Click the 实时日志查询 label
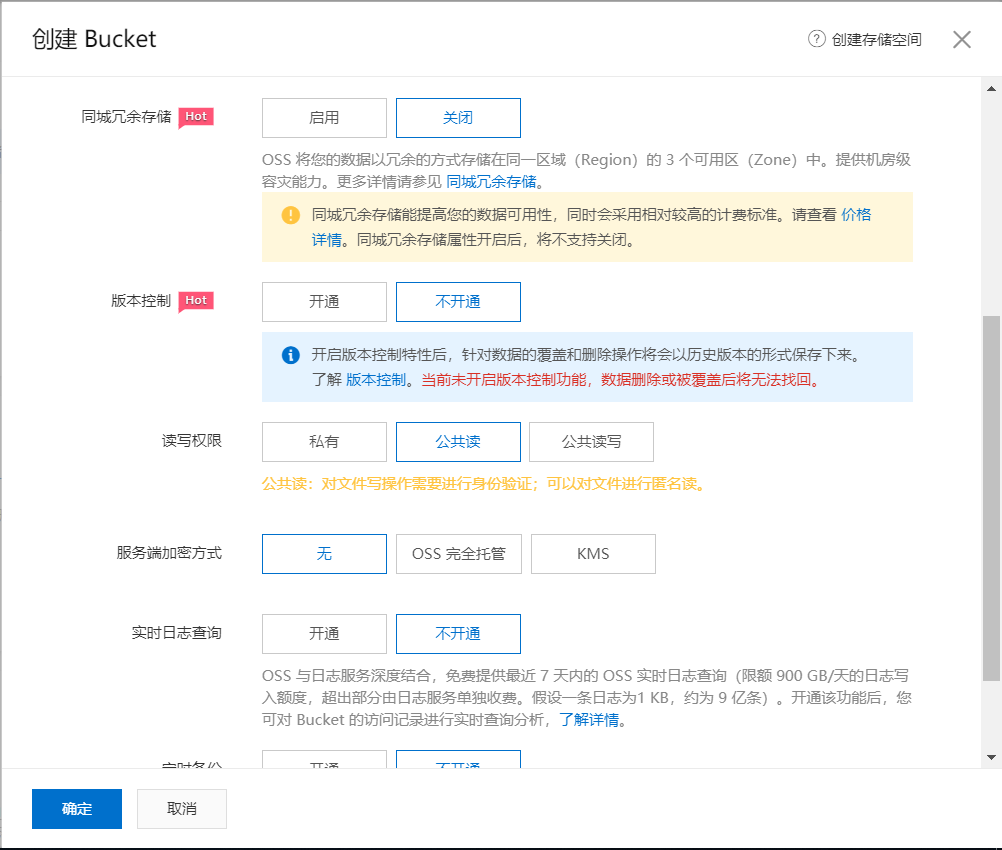Viewport: 1002px width, 850px height. click(x=176, y=633)
